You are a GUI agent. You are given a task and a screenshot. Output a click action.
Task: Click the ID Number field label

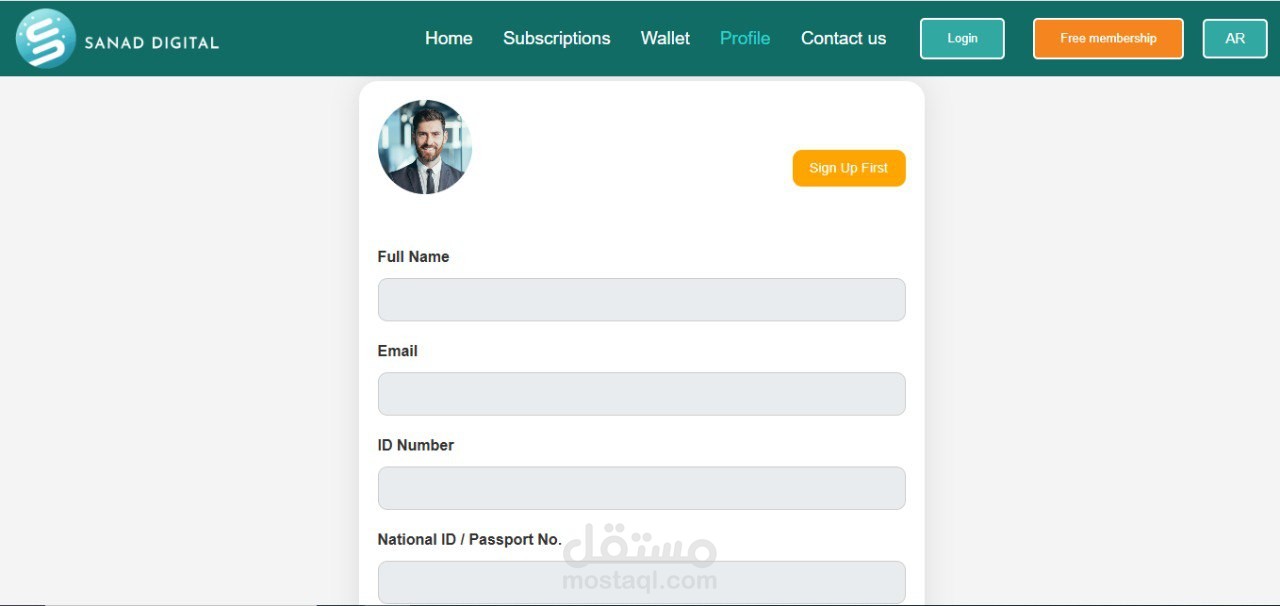[x=415, y=445]
